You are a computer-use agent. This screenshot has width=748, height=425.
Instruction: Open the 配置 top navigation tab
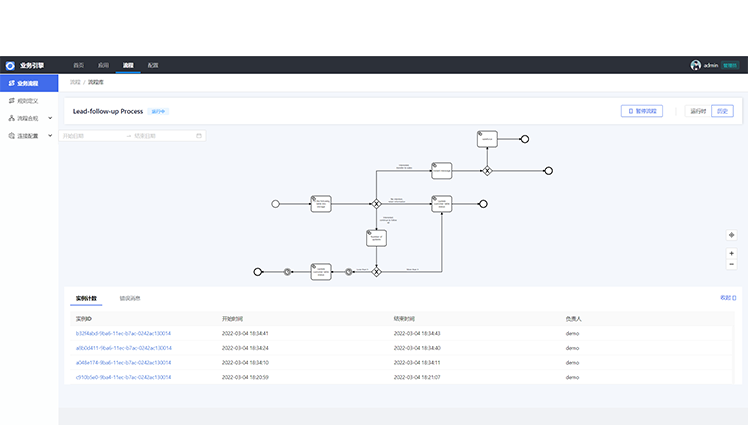pos(153,65)
